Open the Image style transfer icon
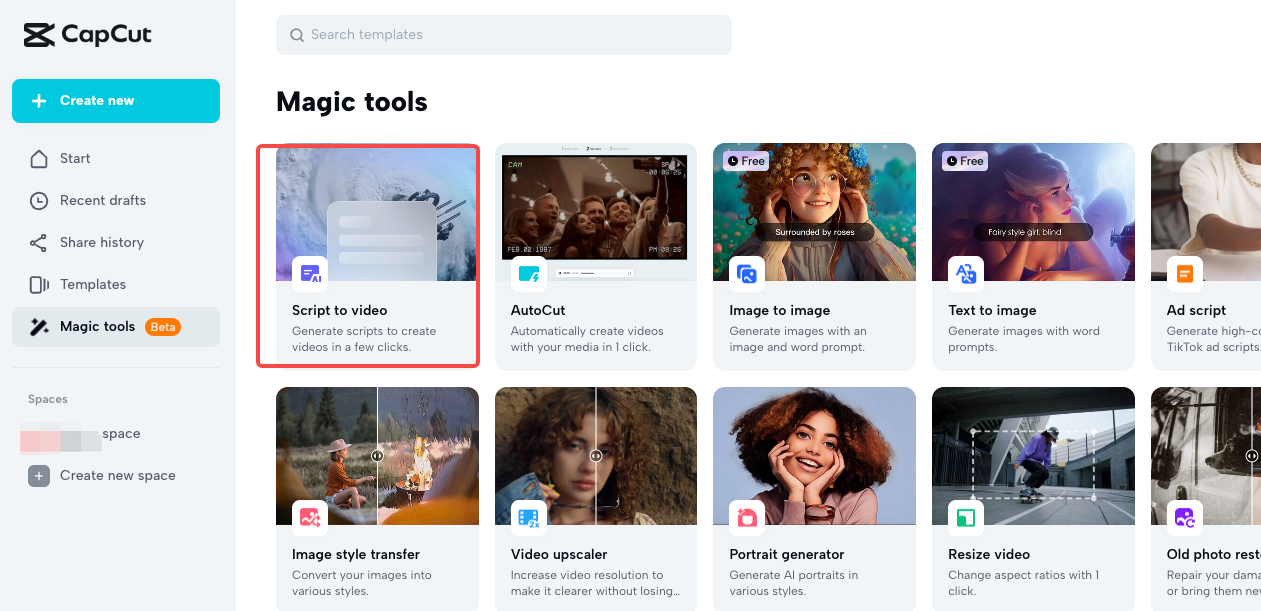The image size is (1261, 611). pos(310,517)
